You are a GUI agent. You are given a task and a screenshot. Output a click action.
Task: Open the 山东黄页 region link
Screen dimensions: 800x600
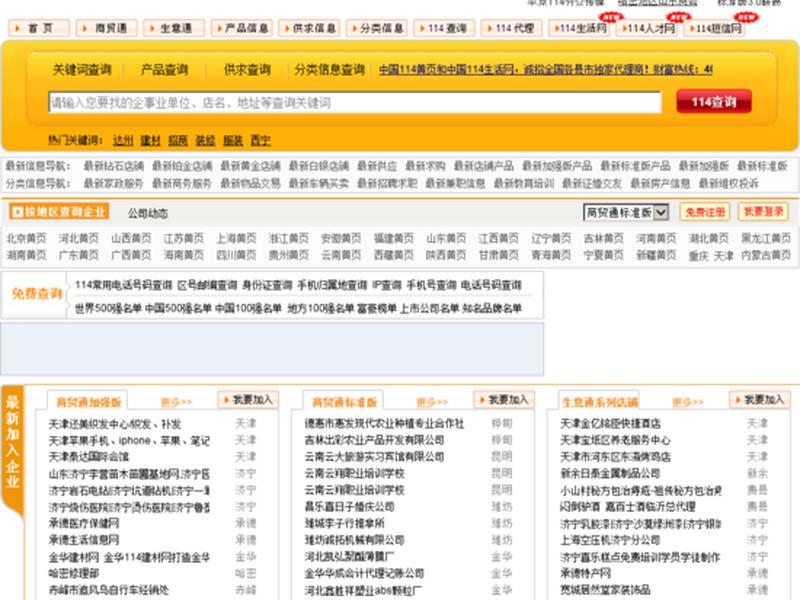pos(446,238)
